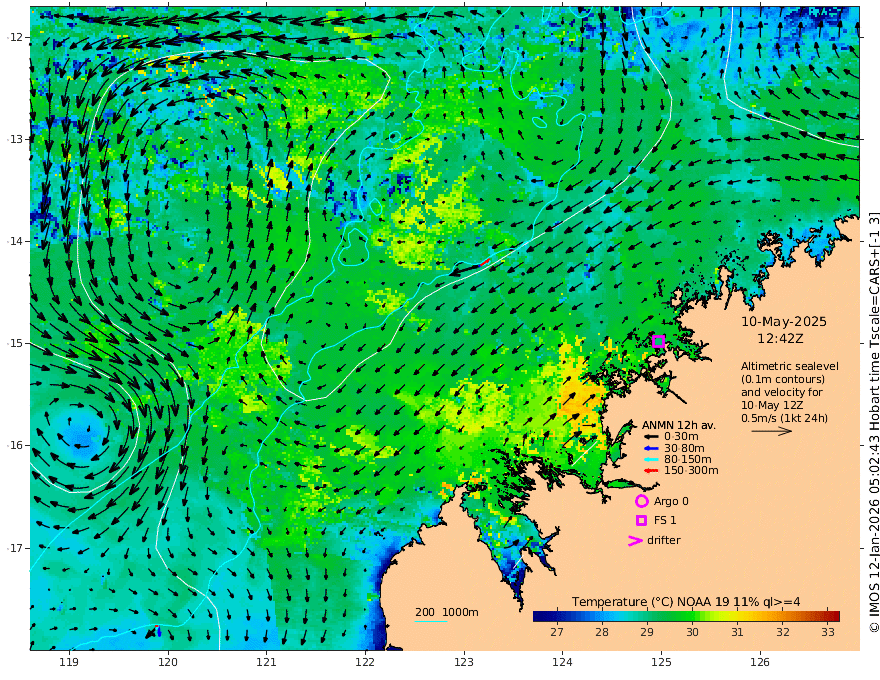Click the -13 latitude axis label
The image size is (880, 680).
(15, 139)
